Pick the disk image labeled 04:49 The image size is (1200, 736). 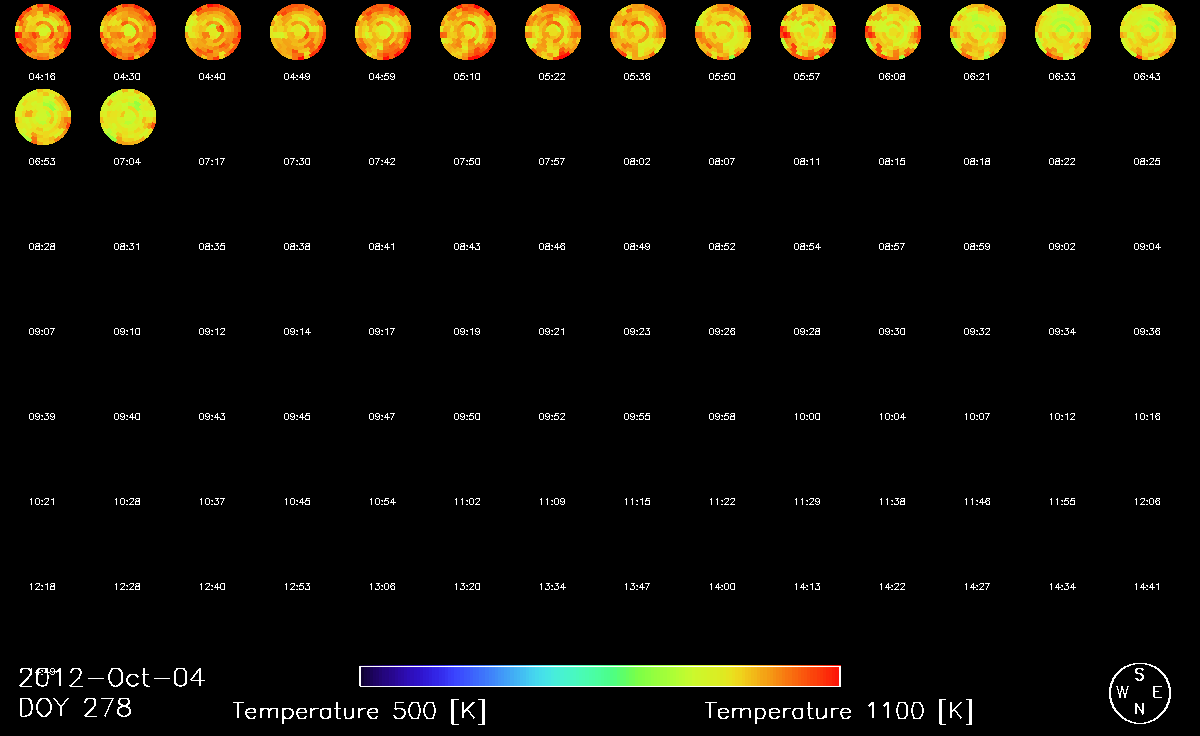pyautogui.click(x=298, y=32)
